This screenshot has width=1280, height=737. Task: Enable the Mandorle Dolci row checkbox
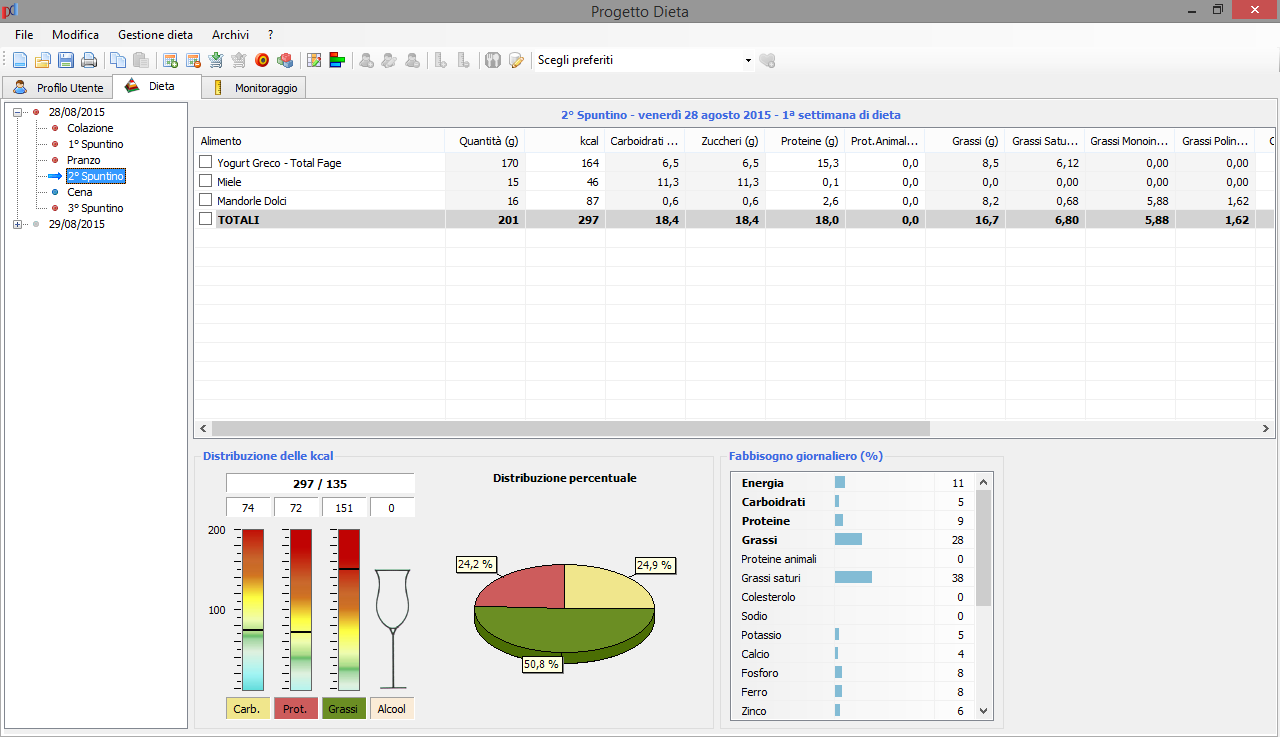point(205,200)
